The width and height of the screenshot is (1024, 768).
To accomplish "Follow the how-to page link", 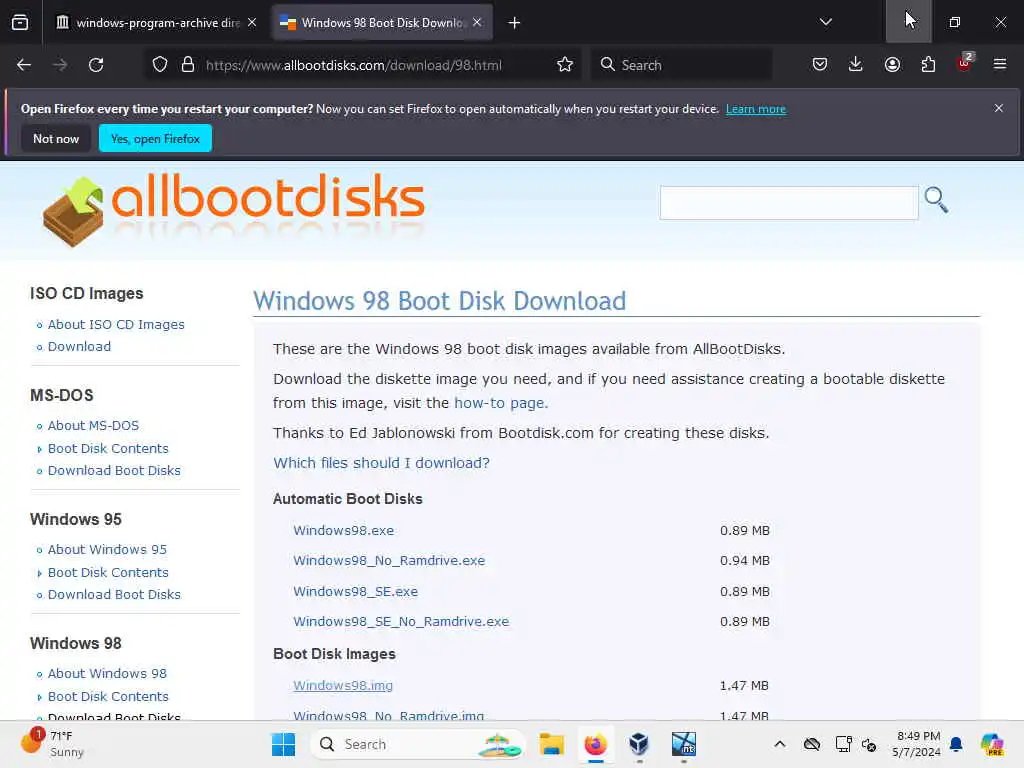I will pyautogui.click(x=501, y=403).
